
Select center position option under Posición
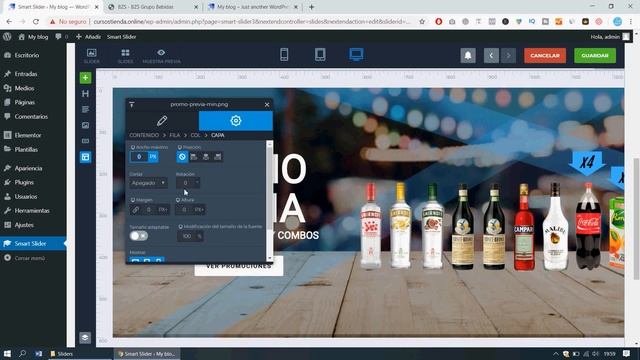pyautogui.click(x=206, y=157)
